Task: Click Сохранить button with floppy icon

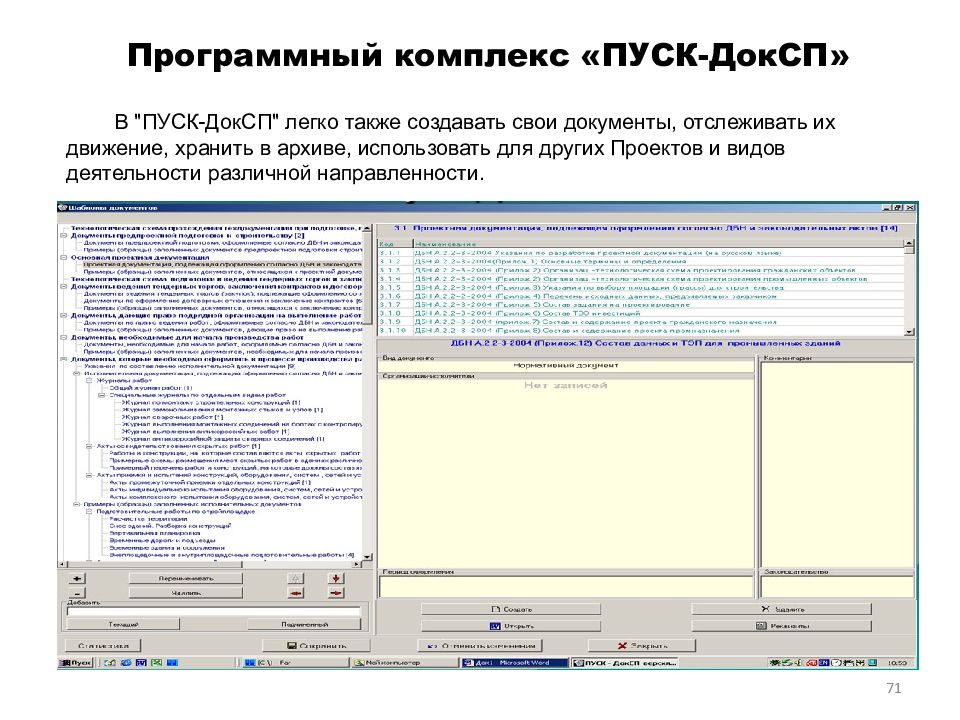Action: coord(316,645)
